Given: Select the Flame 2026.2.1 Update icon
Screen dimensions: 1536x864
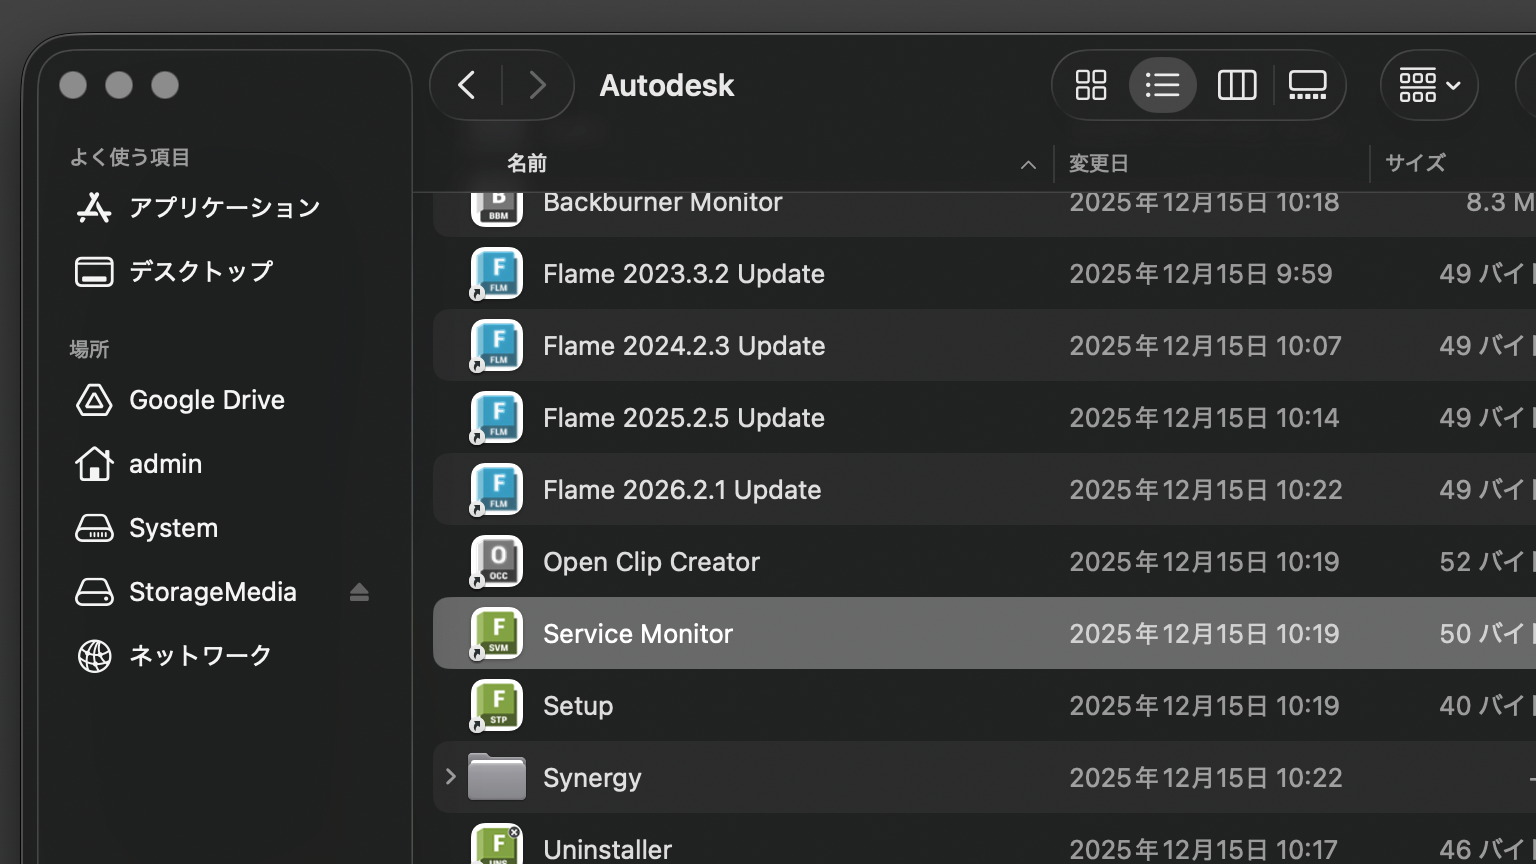Looking at the screenshot, I should click(x=497, y=489).
